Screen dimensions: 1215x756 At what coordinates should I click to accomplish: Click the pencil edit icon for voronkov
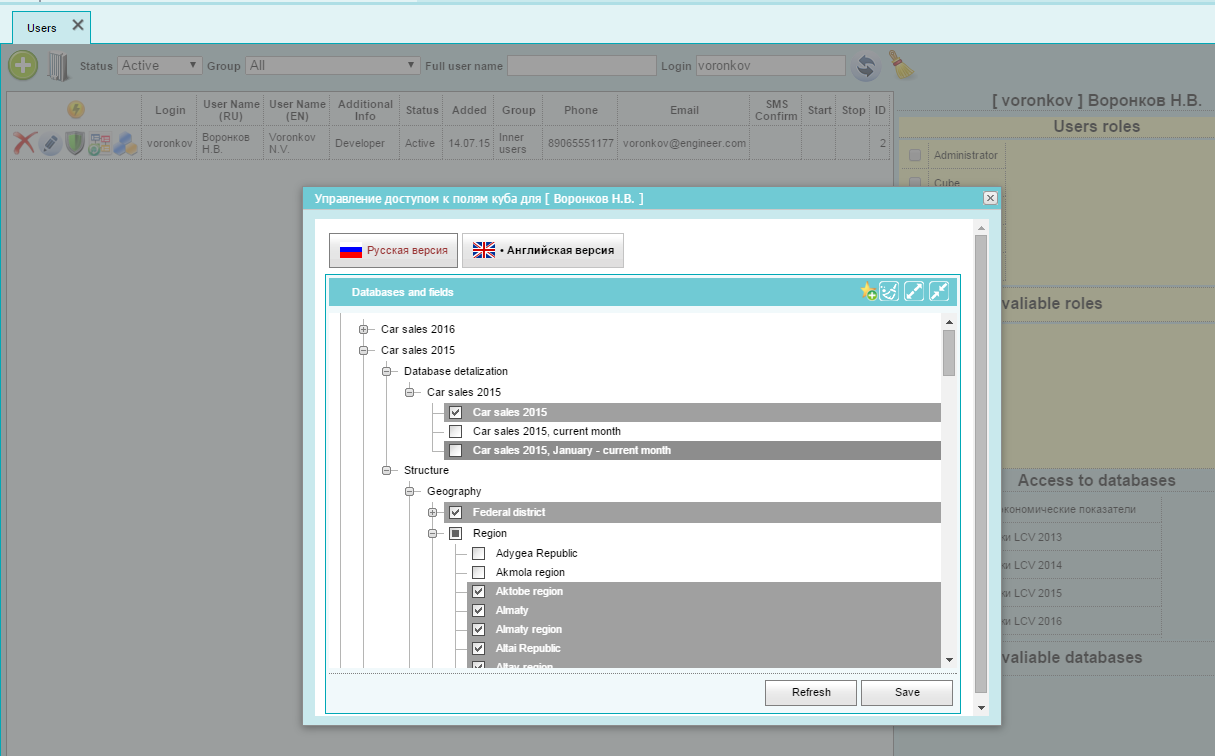point(50,143)
